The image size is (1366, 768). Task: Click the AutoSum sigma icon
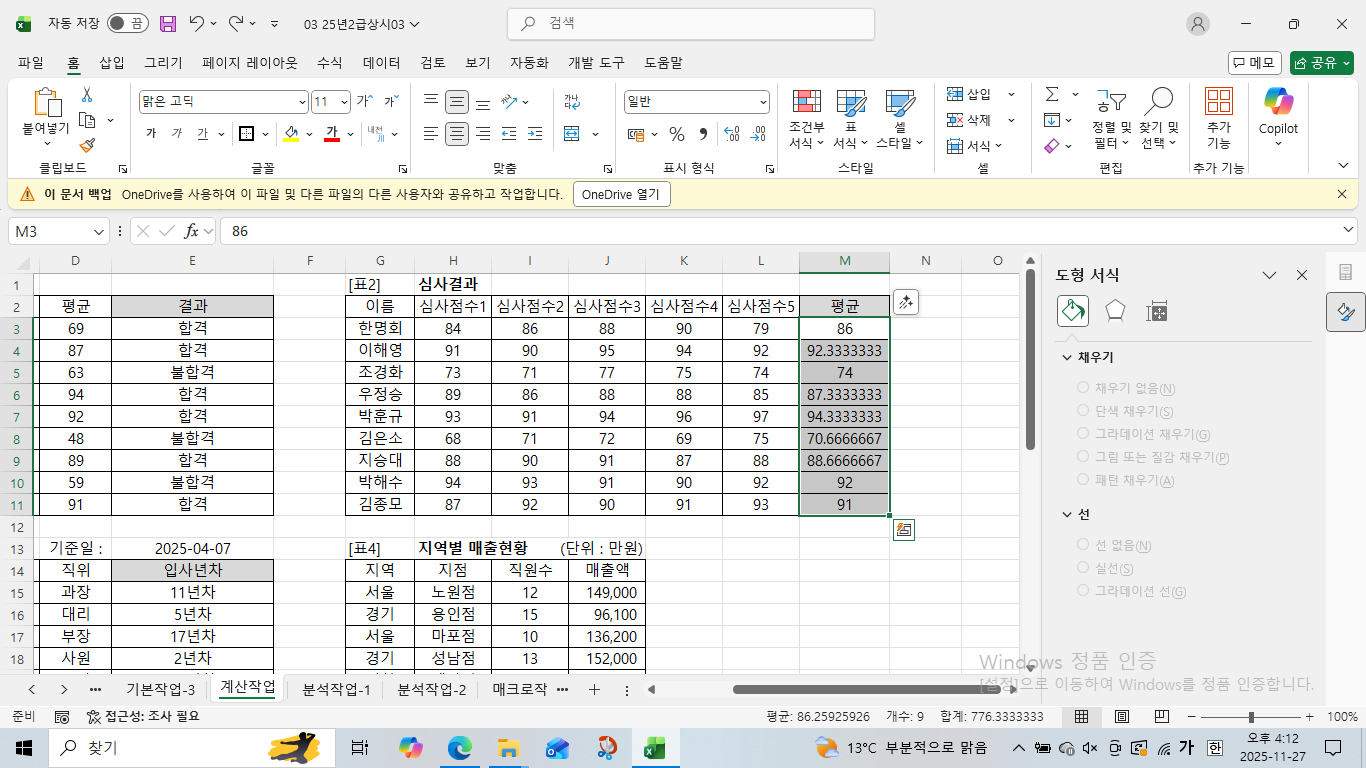point(1052,94)
